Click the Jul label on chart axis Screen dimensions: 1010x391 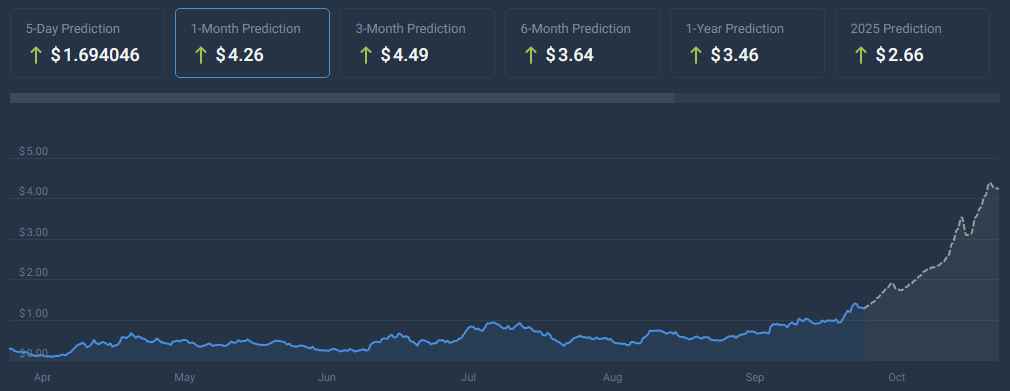tap(470, 377)
